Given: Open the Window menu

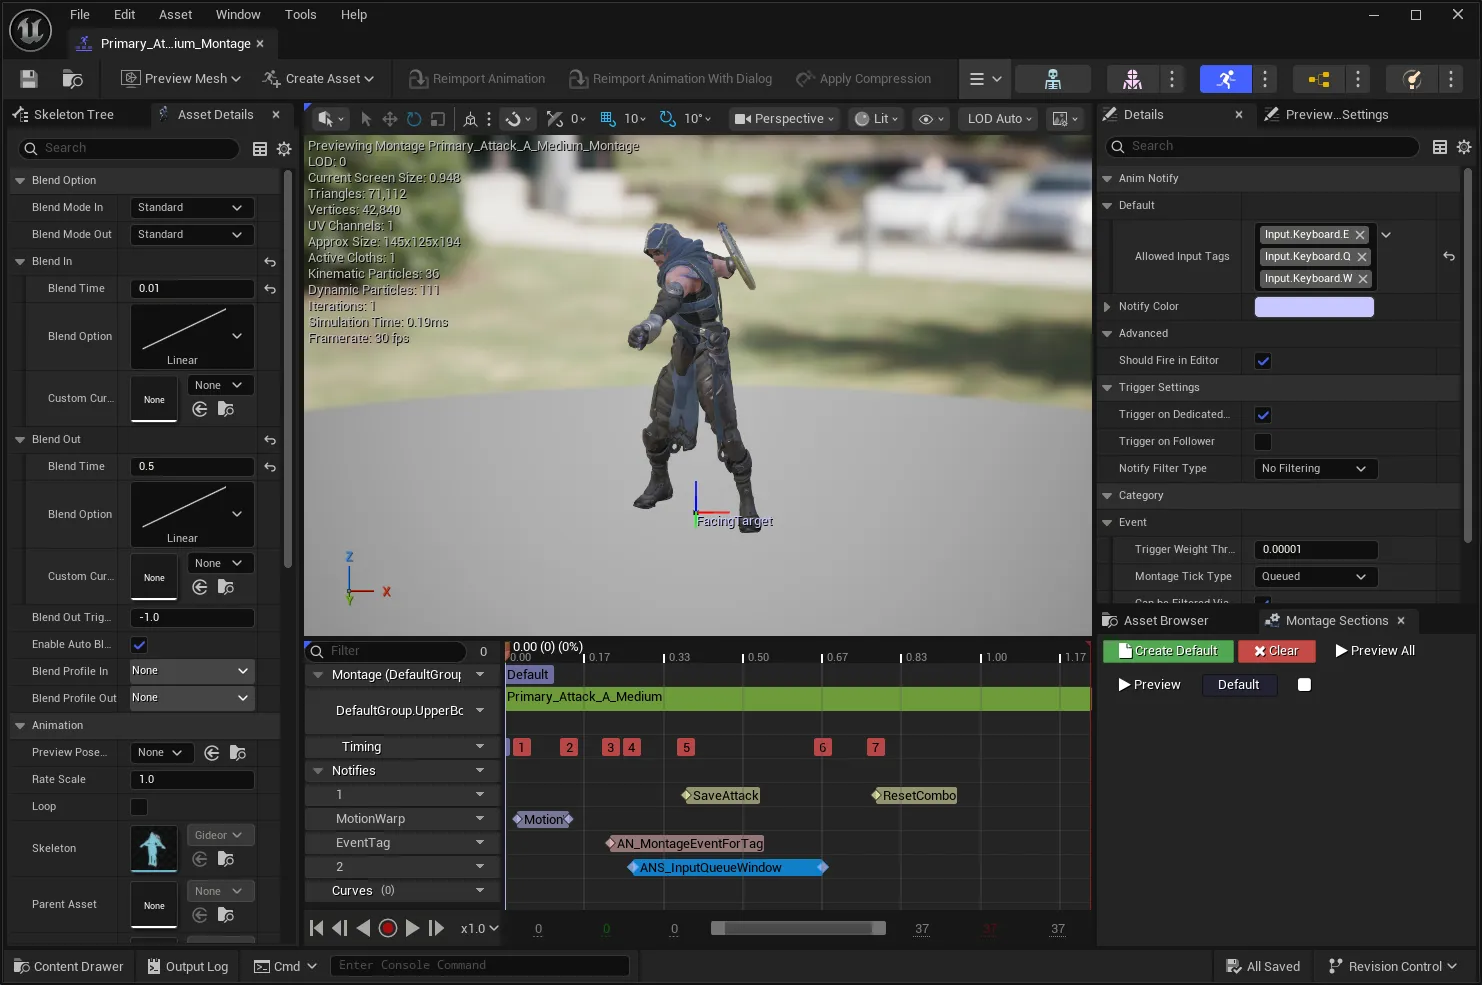Looking at the screenshot, I should (238, 15).
